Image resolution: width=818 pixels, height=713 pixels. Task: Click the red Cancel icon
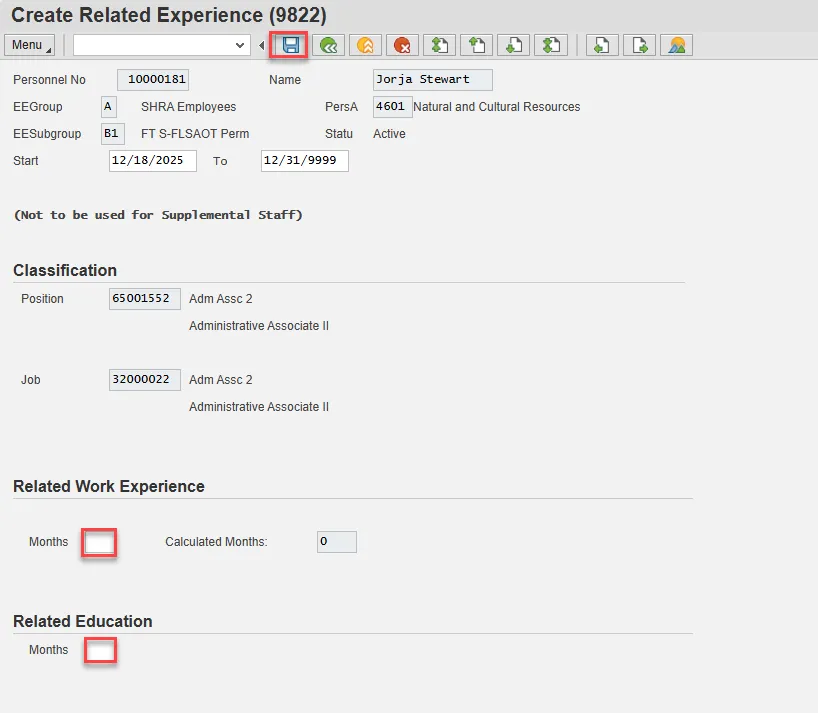tap(402, 45)
